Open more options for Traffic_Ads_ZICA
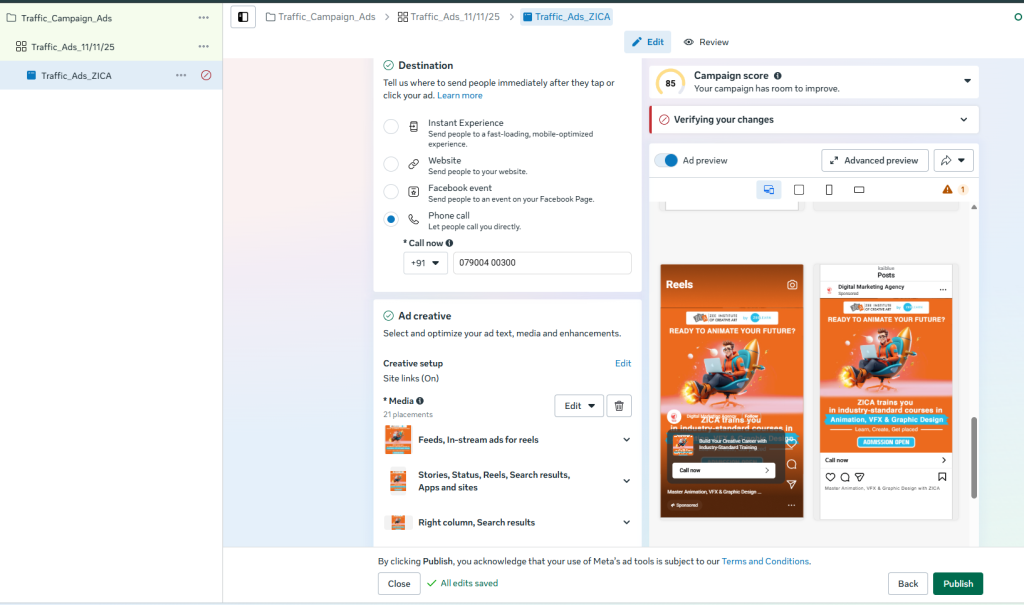 pyautogui.click(x=181, y=75)
